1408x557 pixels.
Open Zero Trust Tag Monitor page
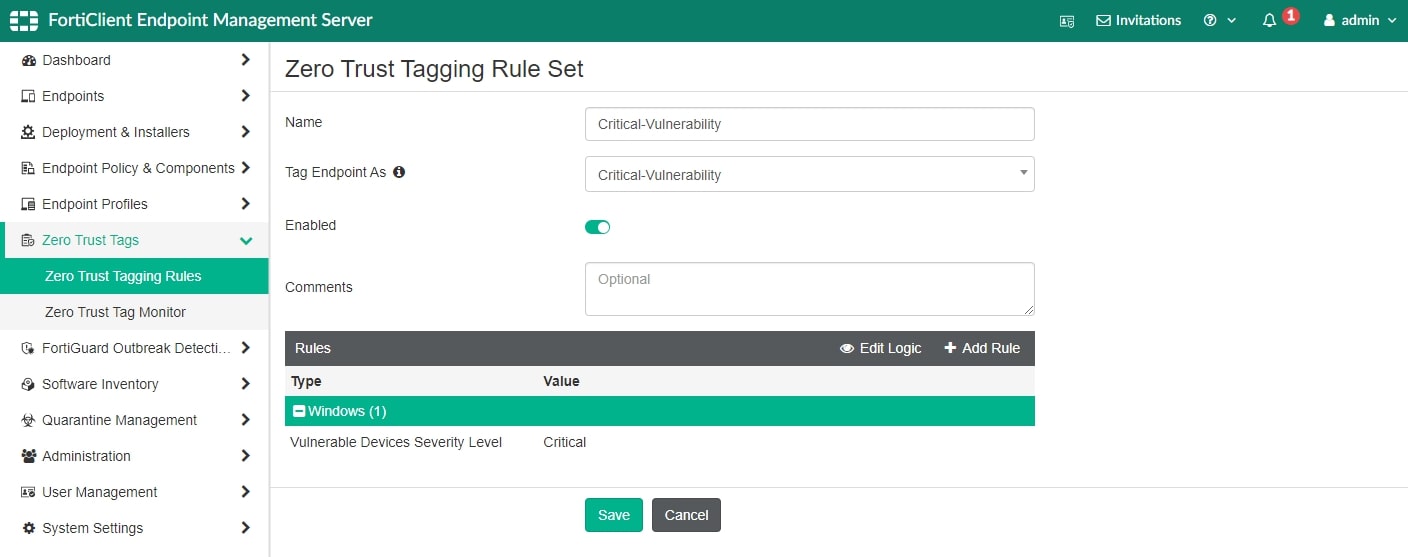[x=115, y=312]
